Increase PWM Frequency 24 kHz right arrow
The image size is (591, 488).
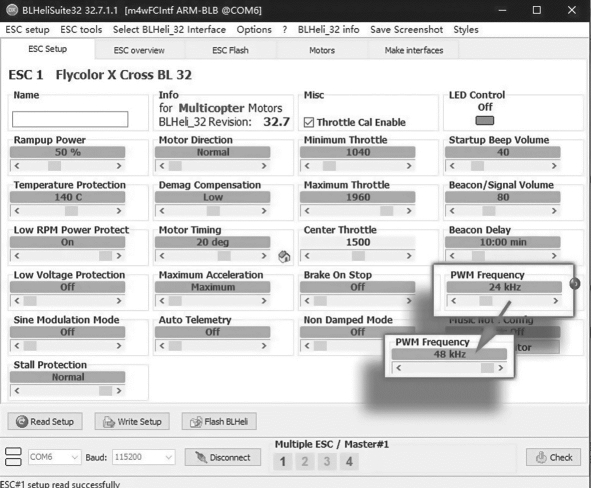tap(556, 301)
